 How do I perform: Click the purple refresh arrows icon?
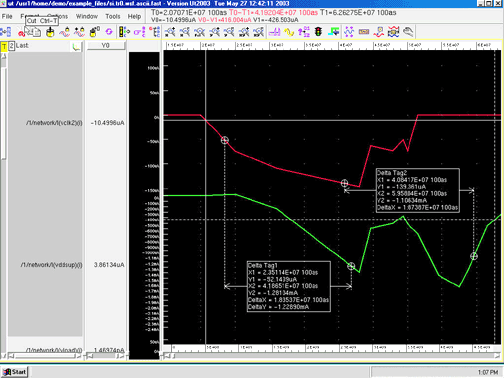[x=109, y=32]
